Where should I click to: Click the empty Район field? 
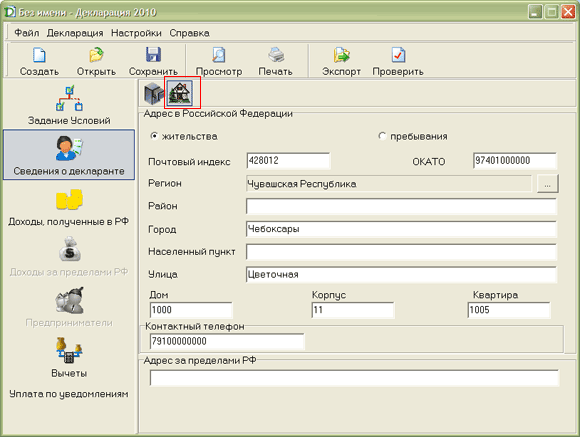(401, 206)
